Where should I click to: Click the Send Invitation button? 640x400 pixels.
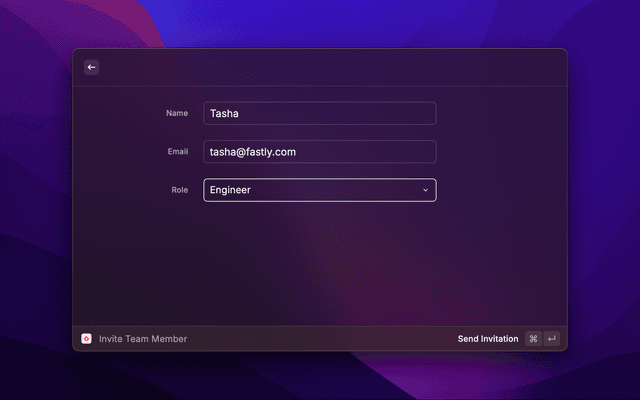pyautogui.click(x=488, y=339)
